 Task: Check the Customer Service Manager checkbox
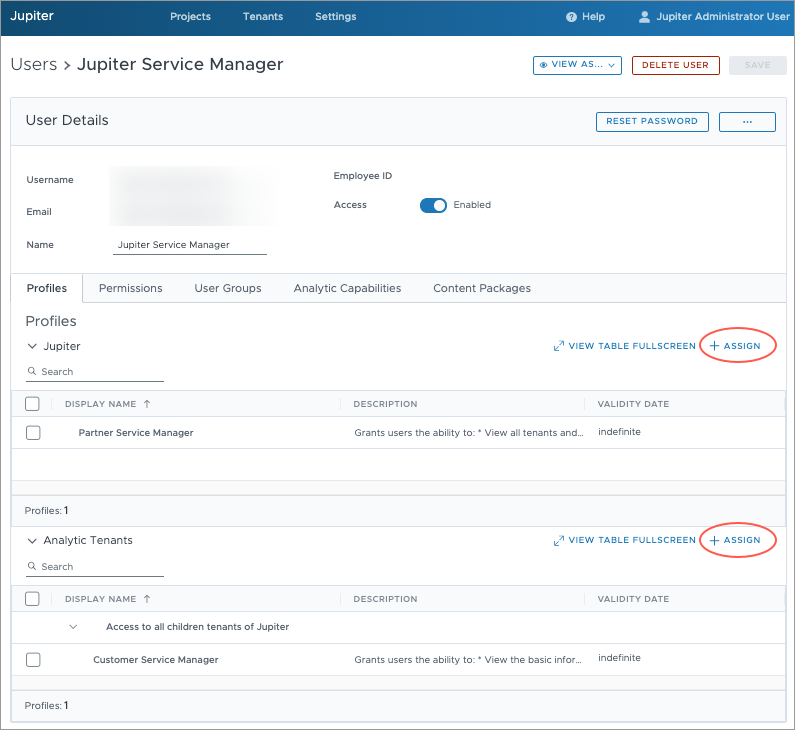(x=33, y=660)
